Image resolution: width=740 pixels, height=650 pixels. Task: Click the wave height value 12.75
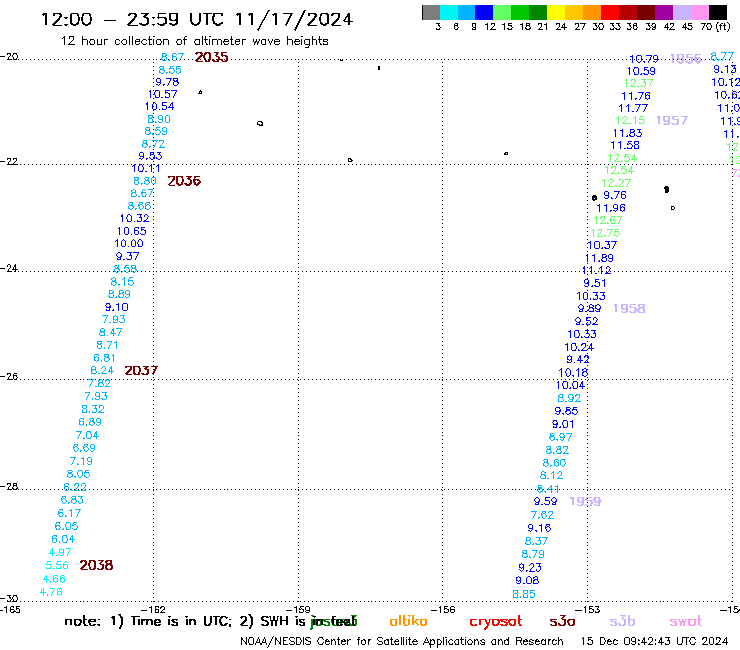[x=605, y=233]
